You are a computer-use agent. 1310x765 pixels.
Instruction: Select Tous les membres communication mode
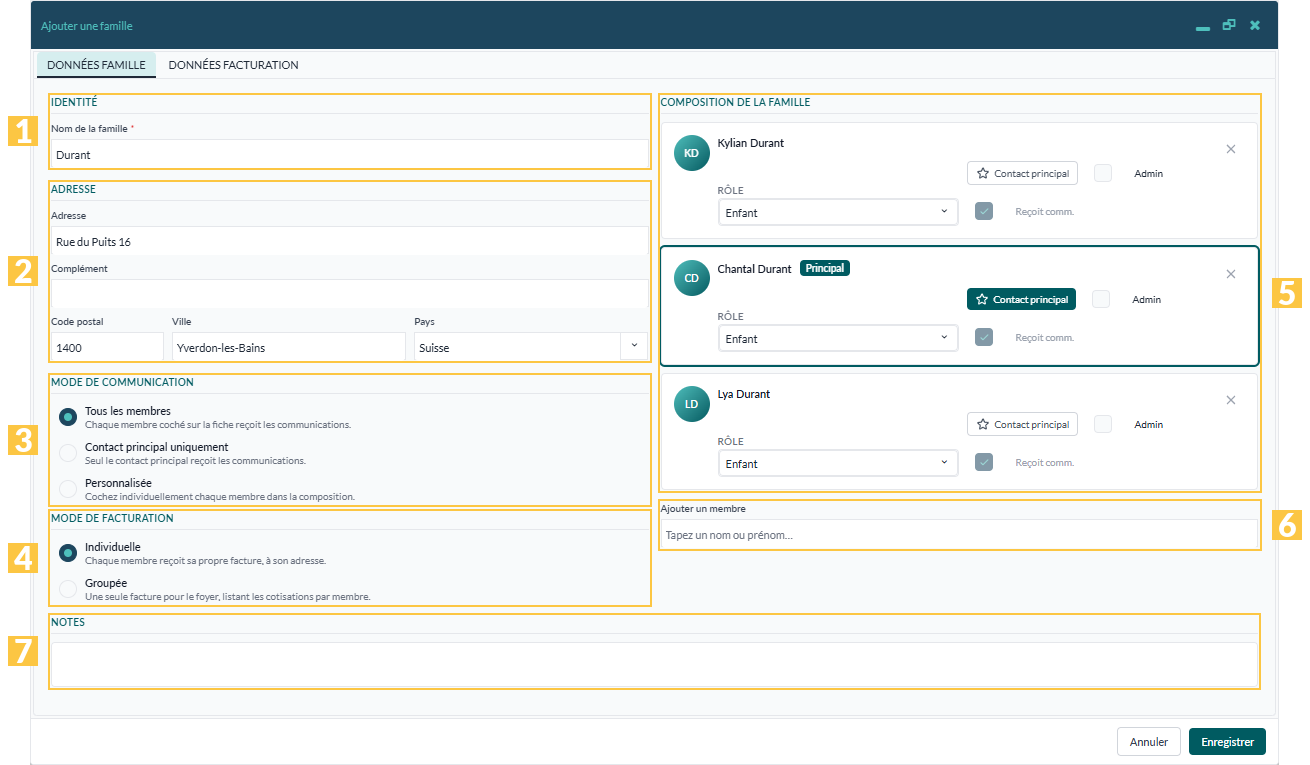tap(68, 417)
